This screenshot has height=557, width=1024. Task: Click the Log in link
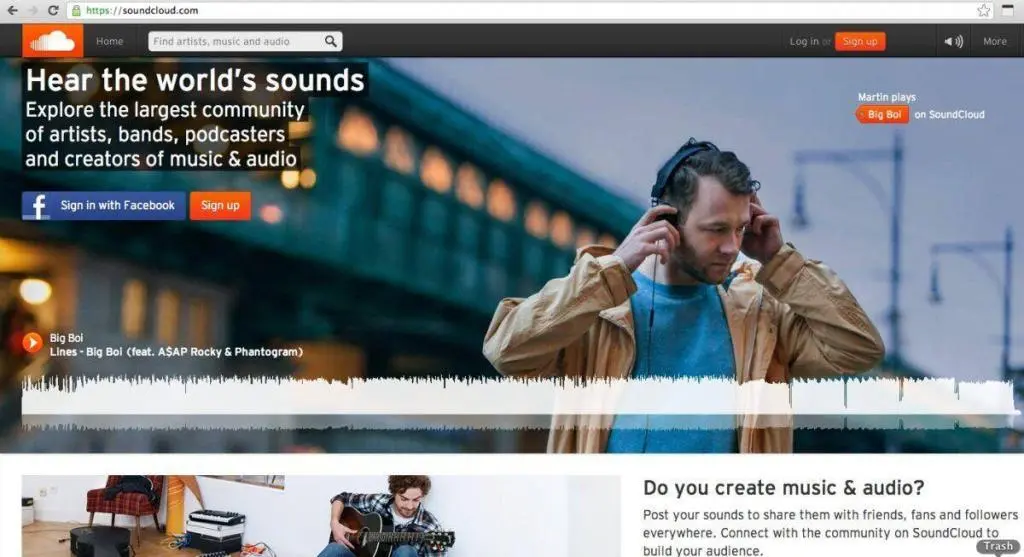tap(803, 41)
